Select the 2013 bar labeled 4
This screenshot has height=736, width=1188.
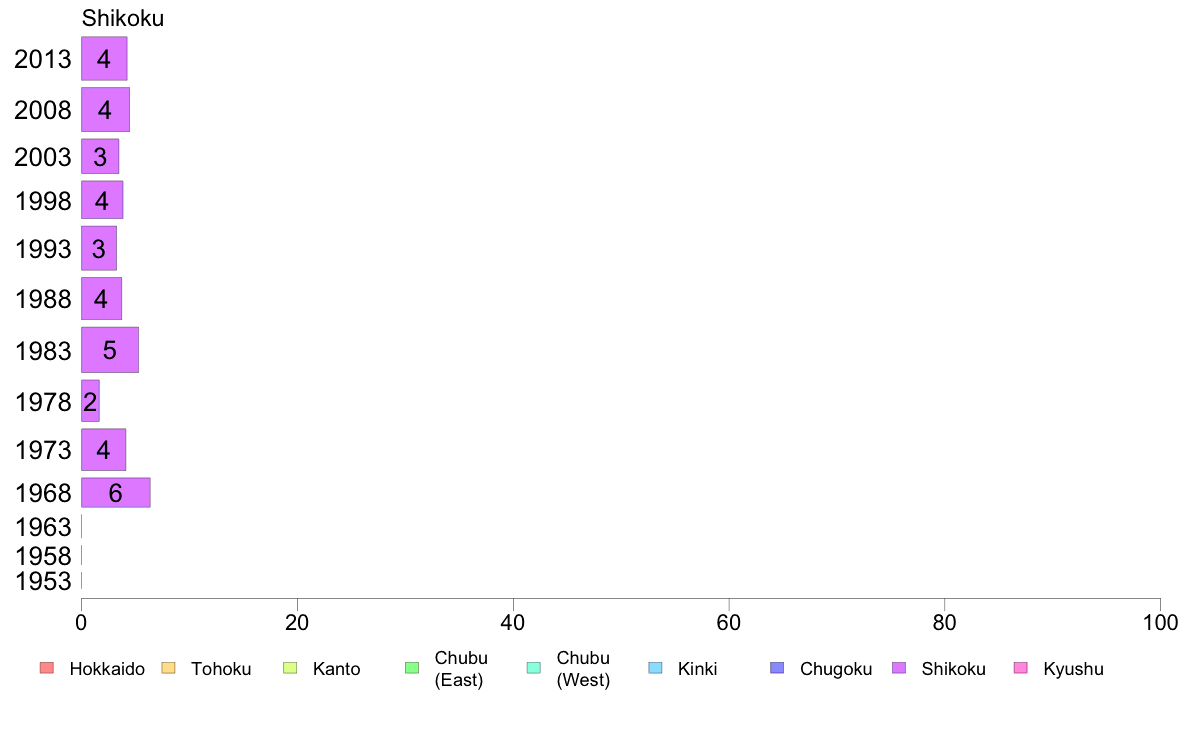pos(105,58)
